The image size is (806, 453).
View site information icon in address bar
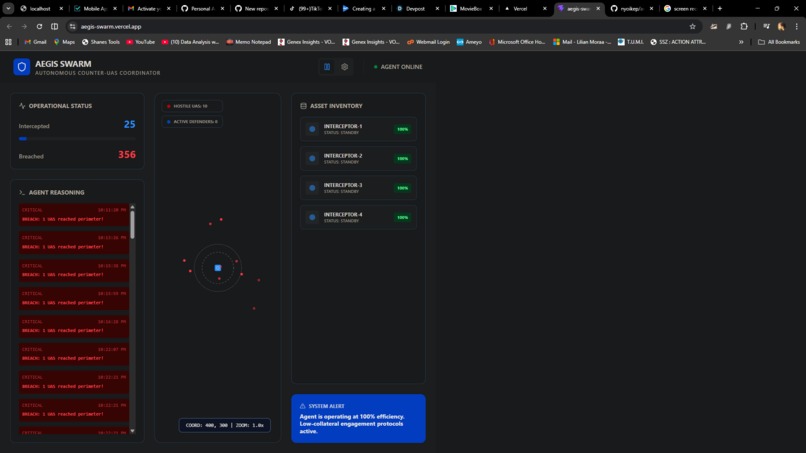(x=72, y=26)
